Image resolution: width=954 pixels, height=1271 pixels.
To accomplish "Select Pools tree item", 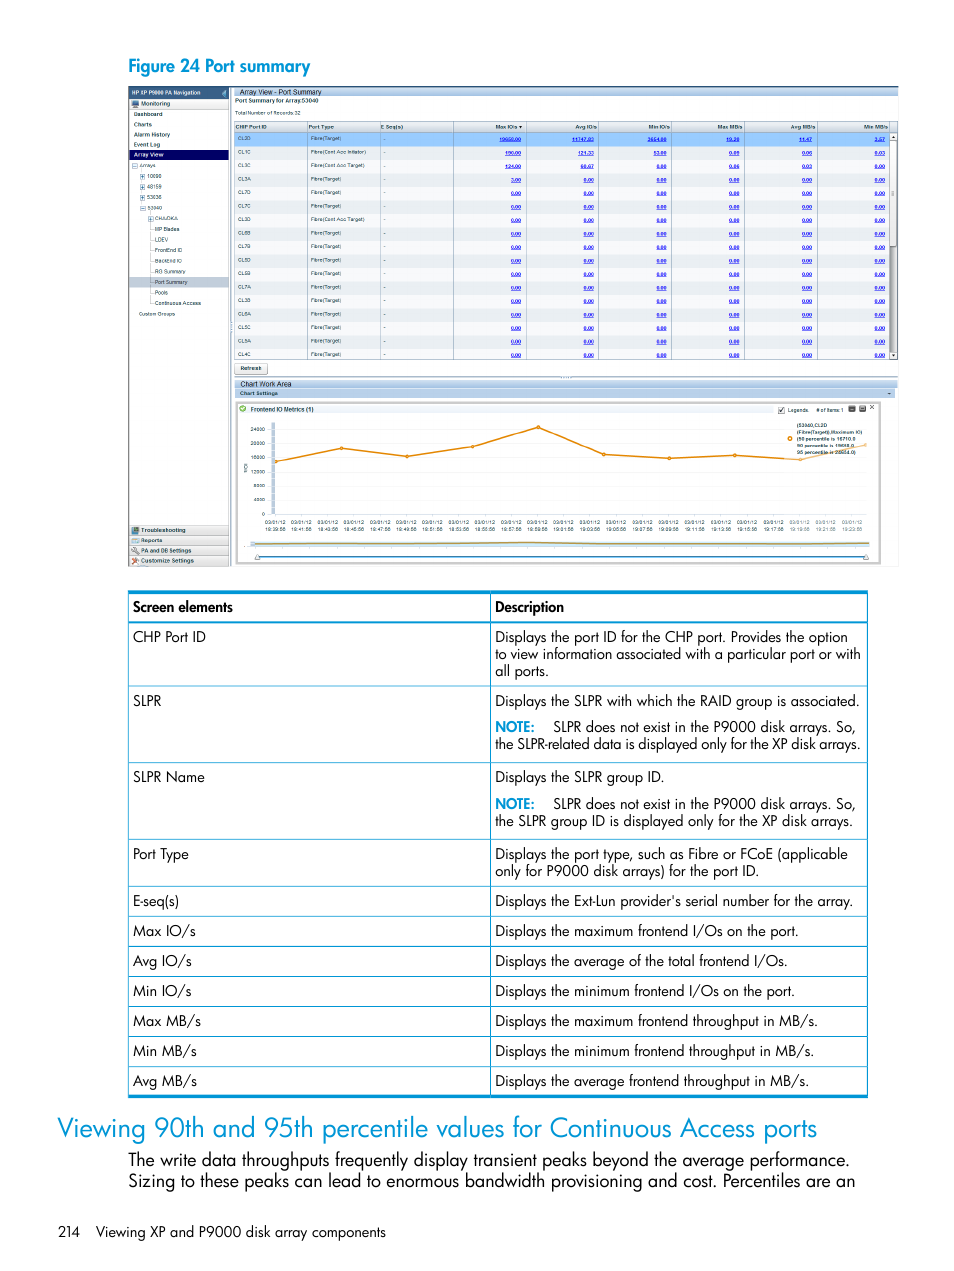I will [x=161, y=293].
